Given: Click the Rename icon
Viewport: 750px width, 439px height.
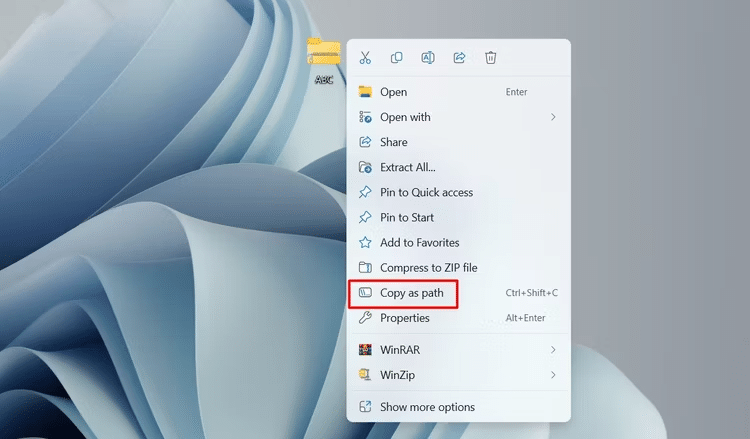Looking at the screenshot, I should pyautogui.click(x=428, y=58).
